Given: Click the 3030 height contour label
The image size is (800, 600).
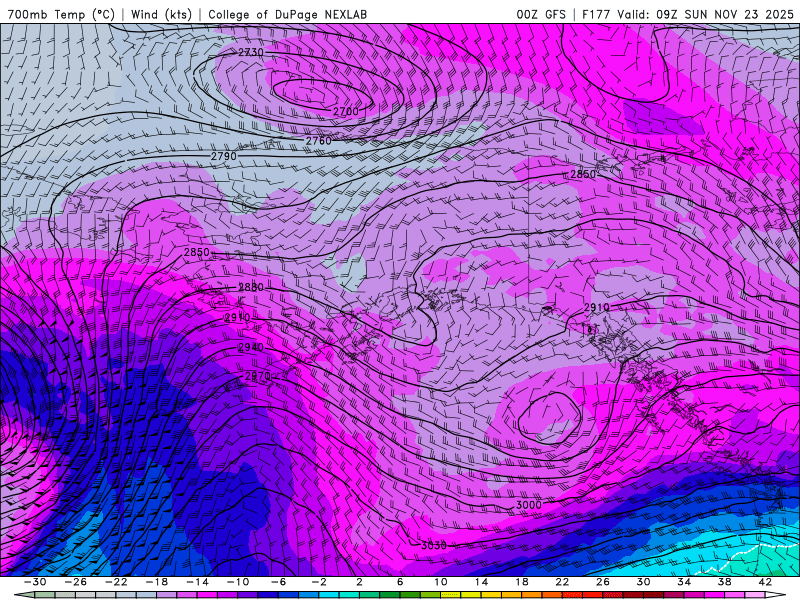Looking at the screenshot, I should click(x=434, y=545).
